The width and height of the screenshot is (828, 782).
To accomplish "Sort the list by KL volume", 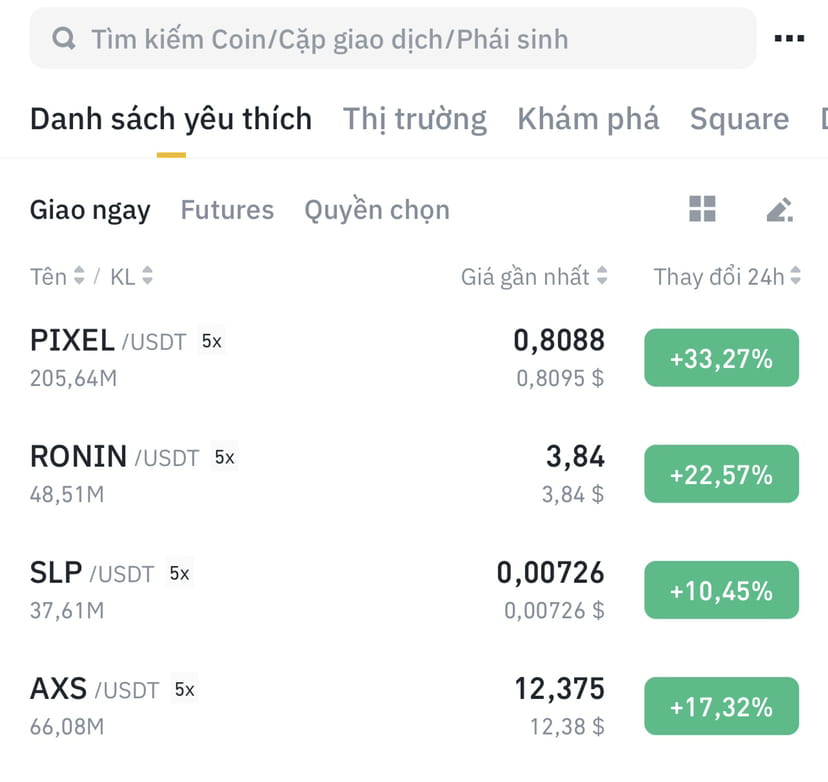I will point(124,277).
